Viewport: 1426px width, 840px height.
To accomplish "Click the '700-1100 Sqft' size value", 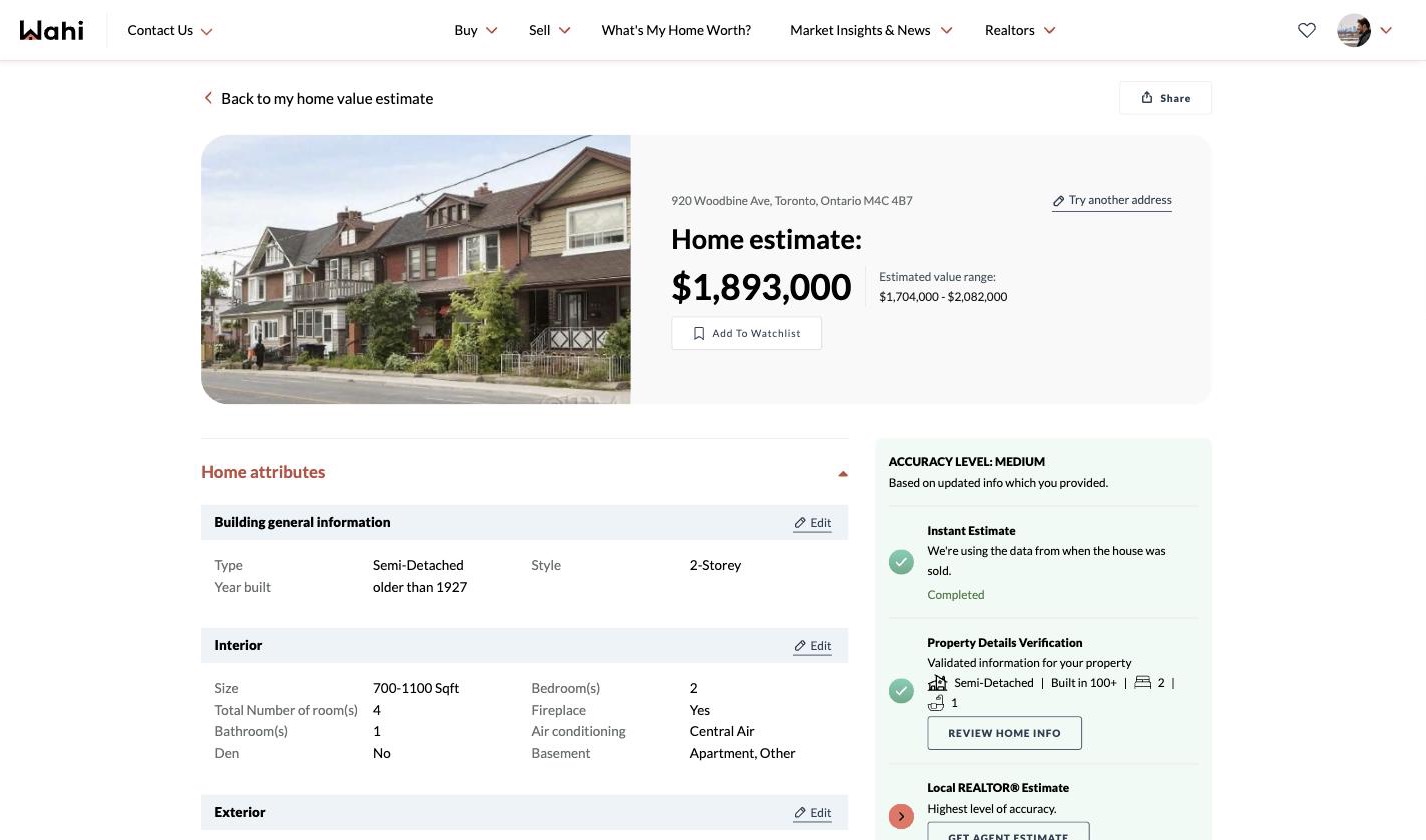I will click(416, 688).
